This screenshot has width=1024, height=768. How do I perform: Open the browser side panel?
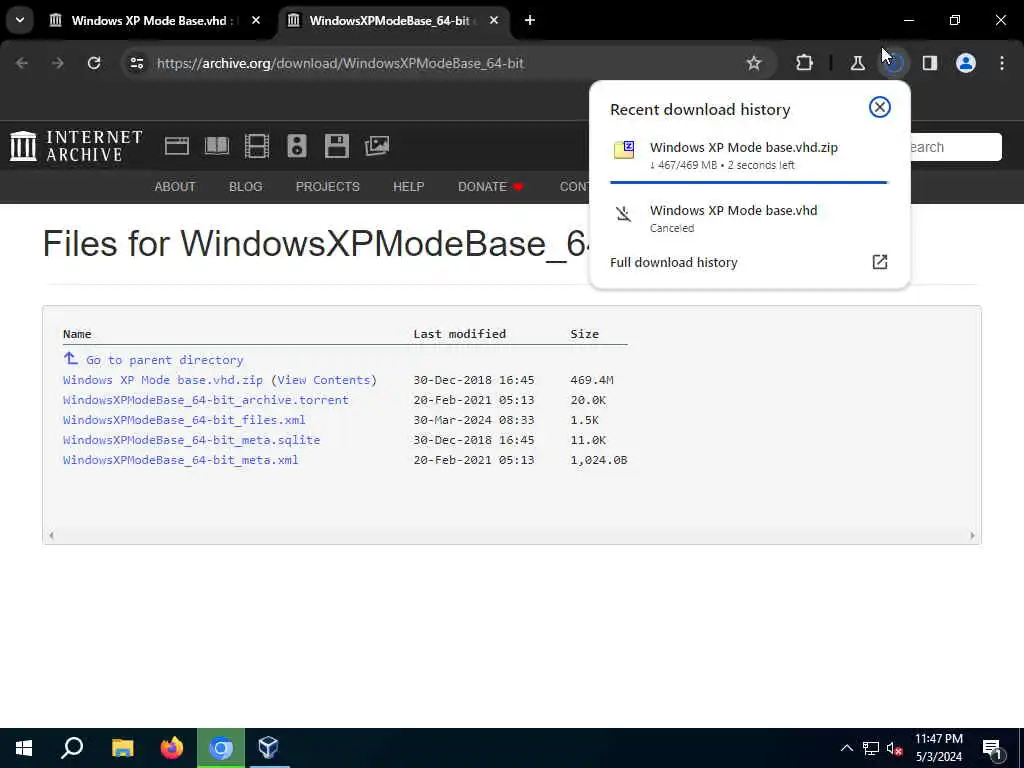(929, 63)
